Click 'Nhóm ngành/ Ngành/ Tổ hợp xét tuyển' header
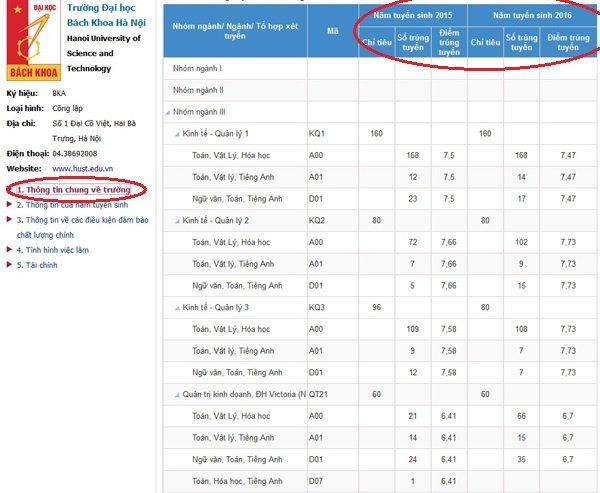 point(233,31)
